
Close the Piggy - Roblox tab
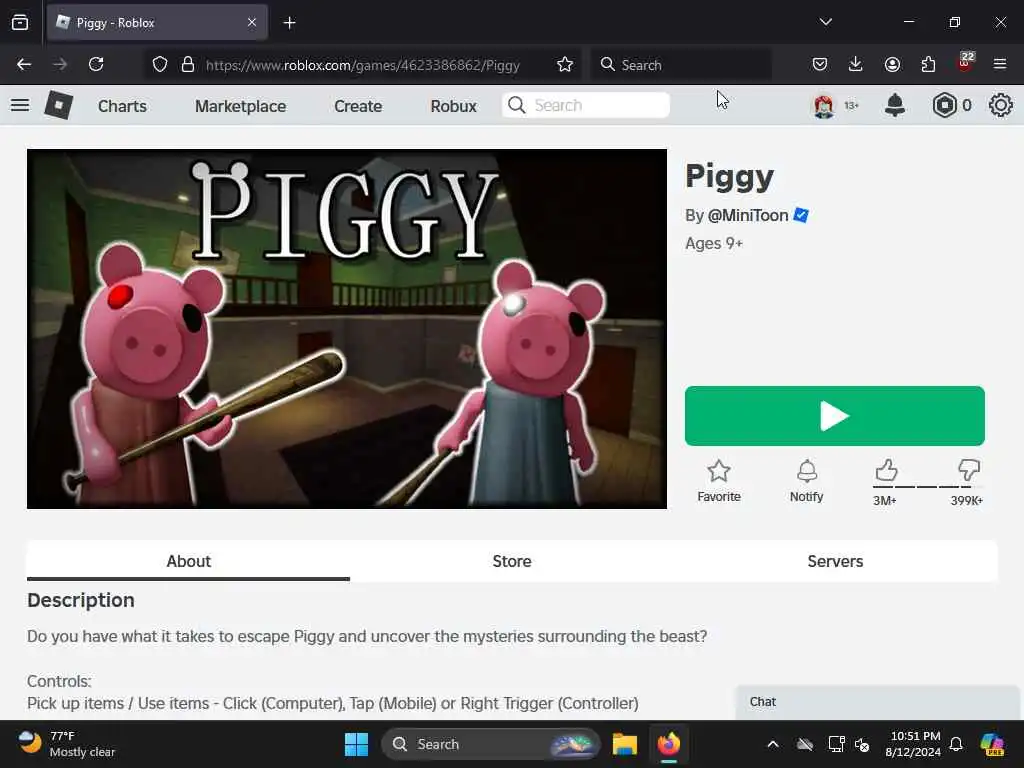tap(252, 22)
